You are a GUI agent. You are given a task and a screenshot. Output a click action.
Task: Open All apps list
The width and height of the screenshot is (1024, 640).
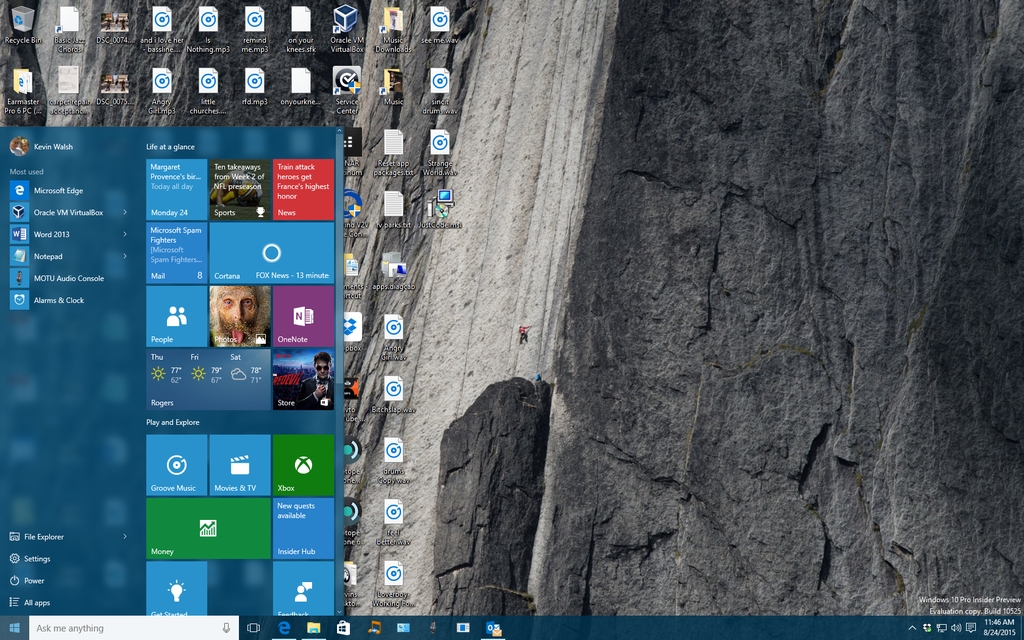tap(37, 603)
